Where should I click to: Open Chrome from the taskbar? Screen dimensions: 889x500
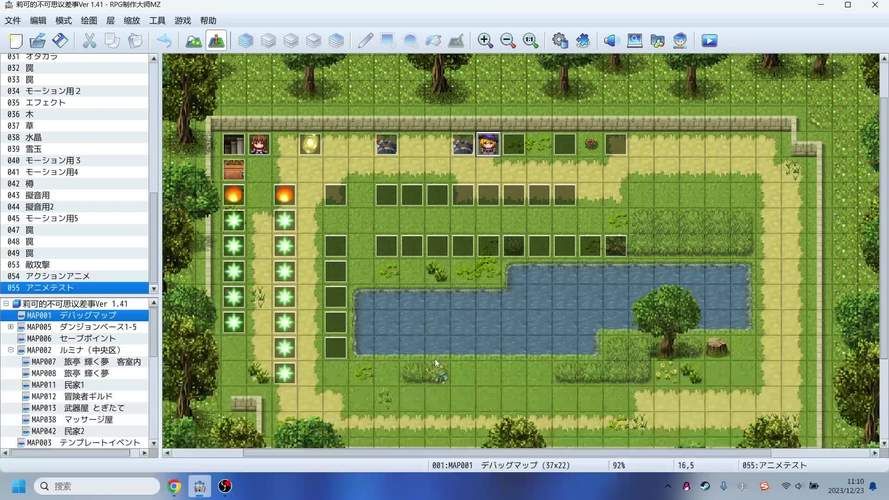point(174,486)
